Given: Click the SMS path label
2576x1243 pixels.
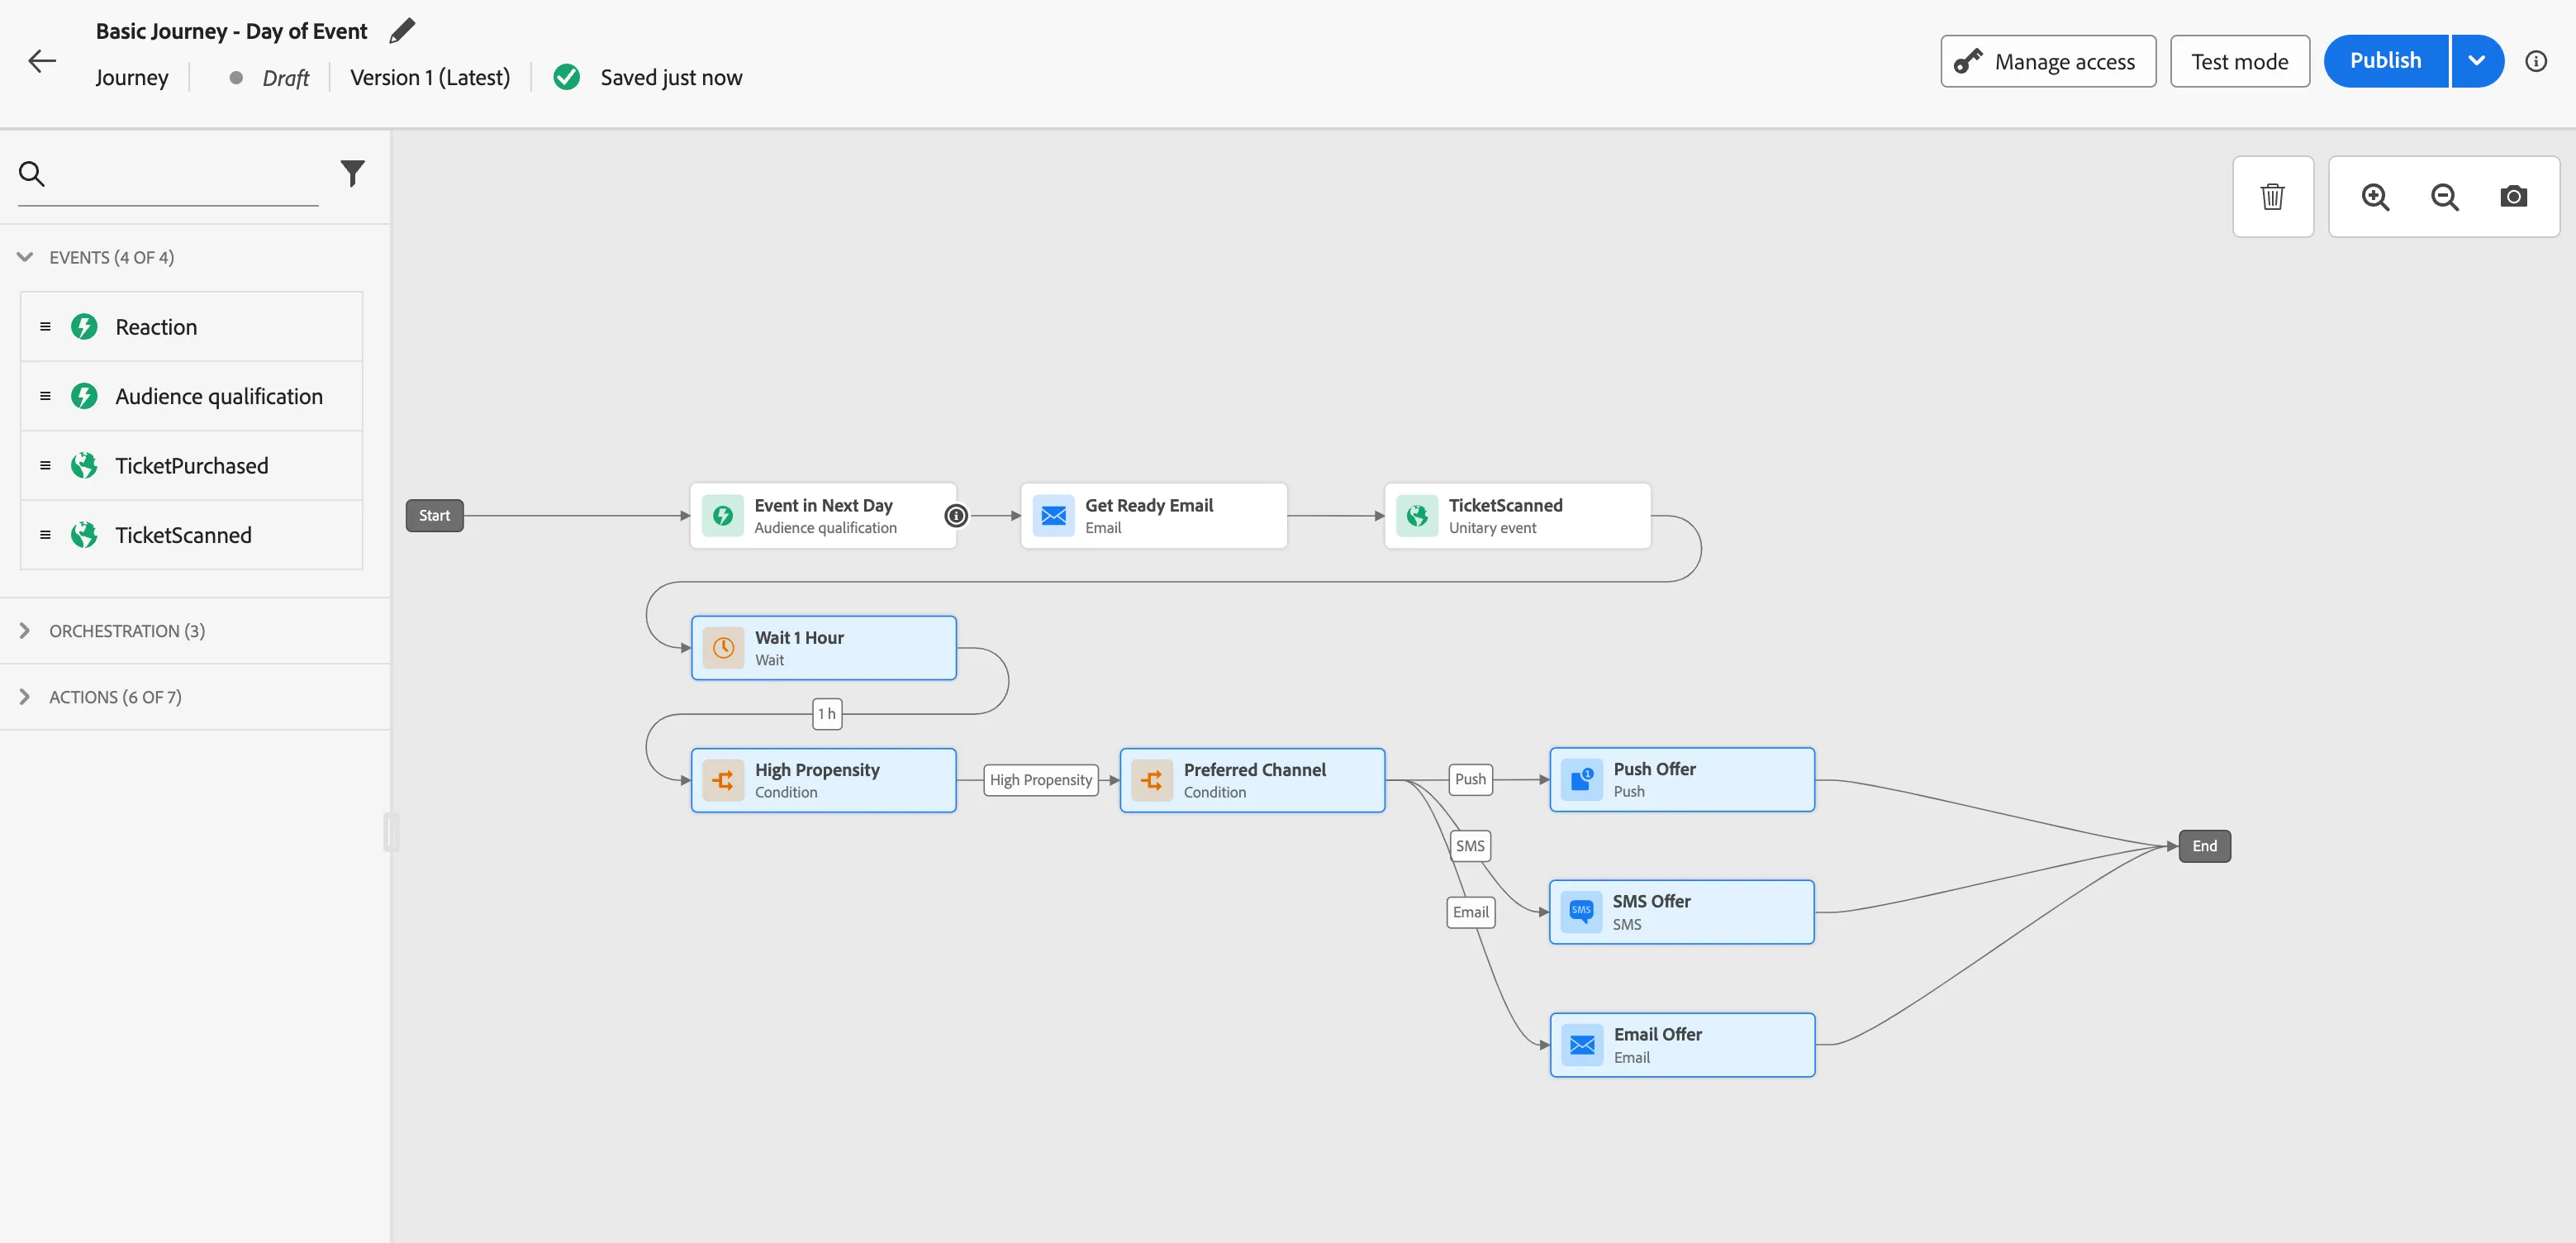Looking at the screenshot, I should (1470, 846).
